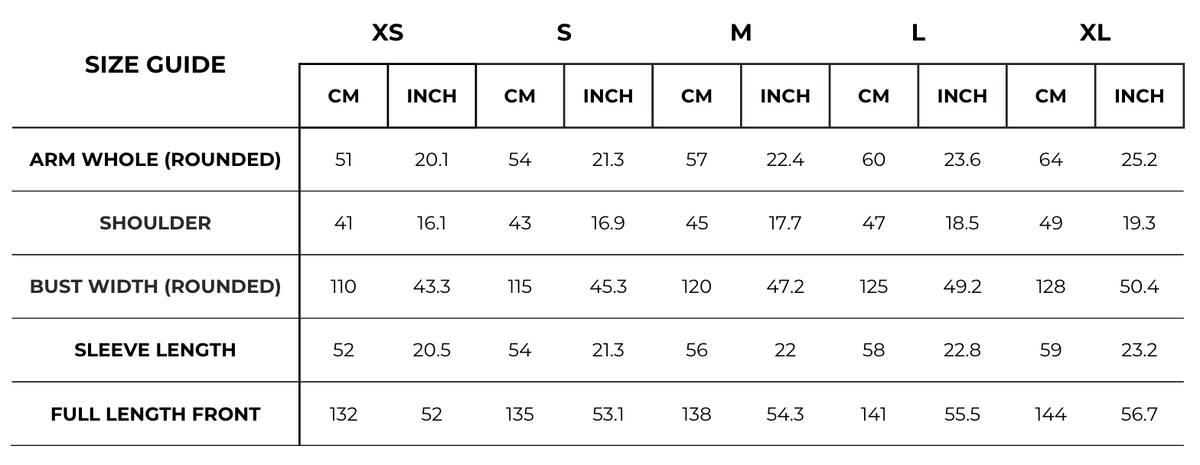Screen dimensions: 1200x465
Task: Select the M size column header
Action: [x=740, y=32]
